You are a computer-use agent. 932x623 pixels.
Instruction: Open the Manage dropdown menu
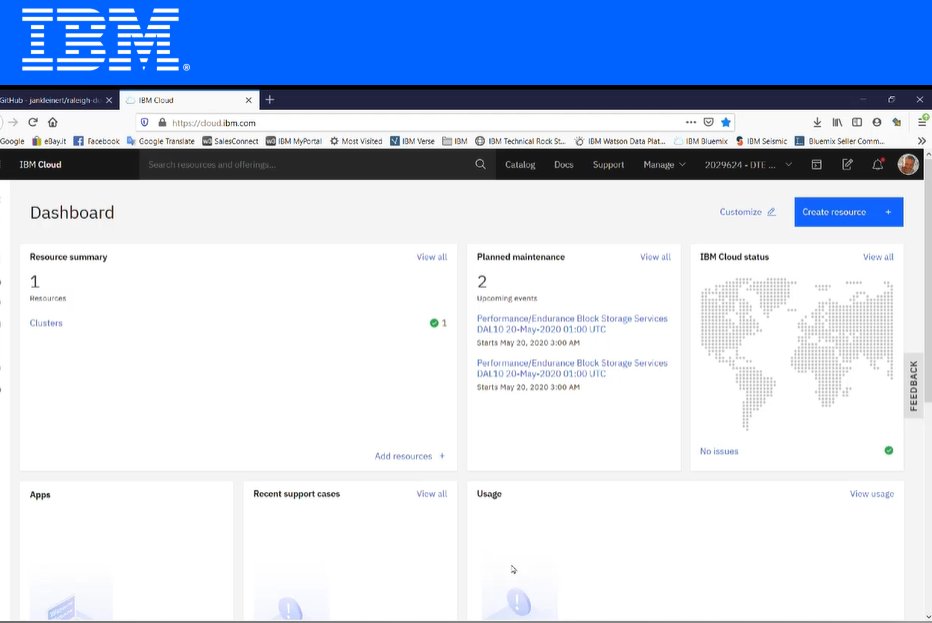[x=662, y=164]
